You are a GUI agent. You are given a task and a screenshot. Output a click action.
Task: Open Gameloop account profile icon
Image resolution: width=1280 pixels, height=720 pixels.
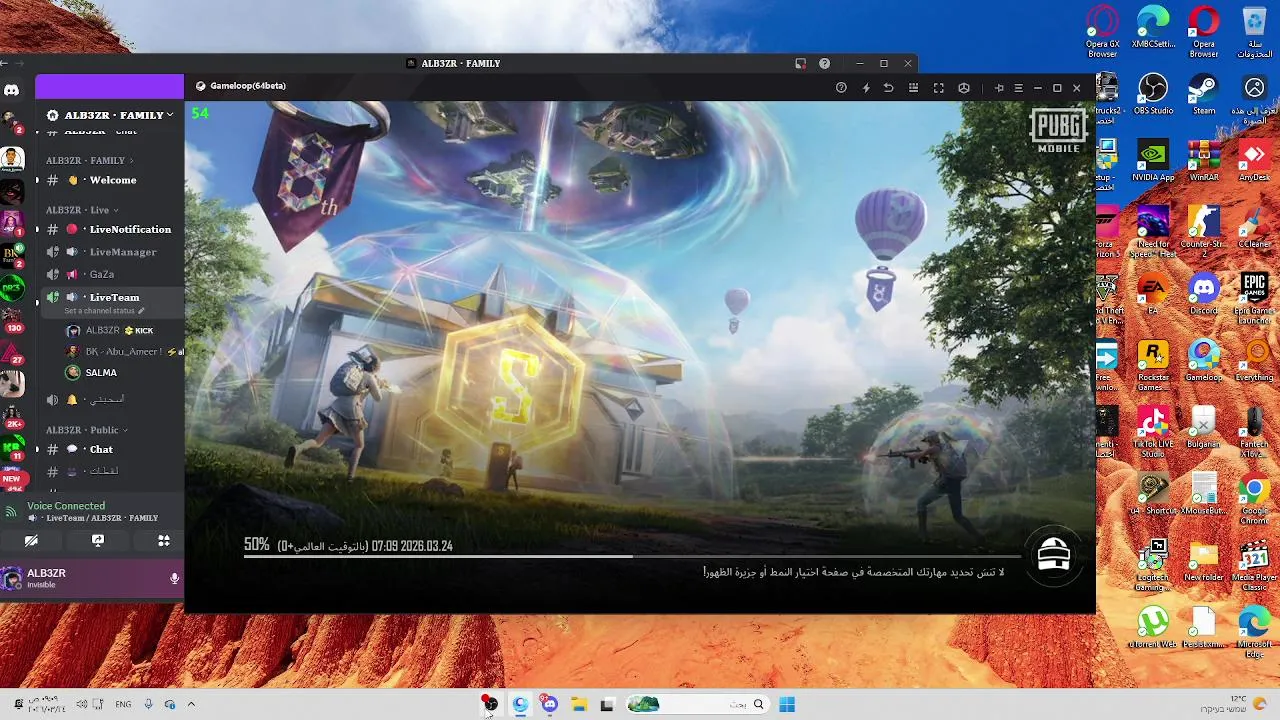(x=964, y=88)
